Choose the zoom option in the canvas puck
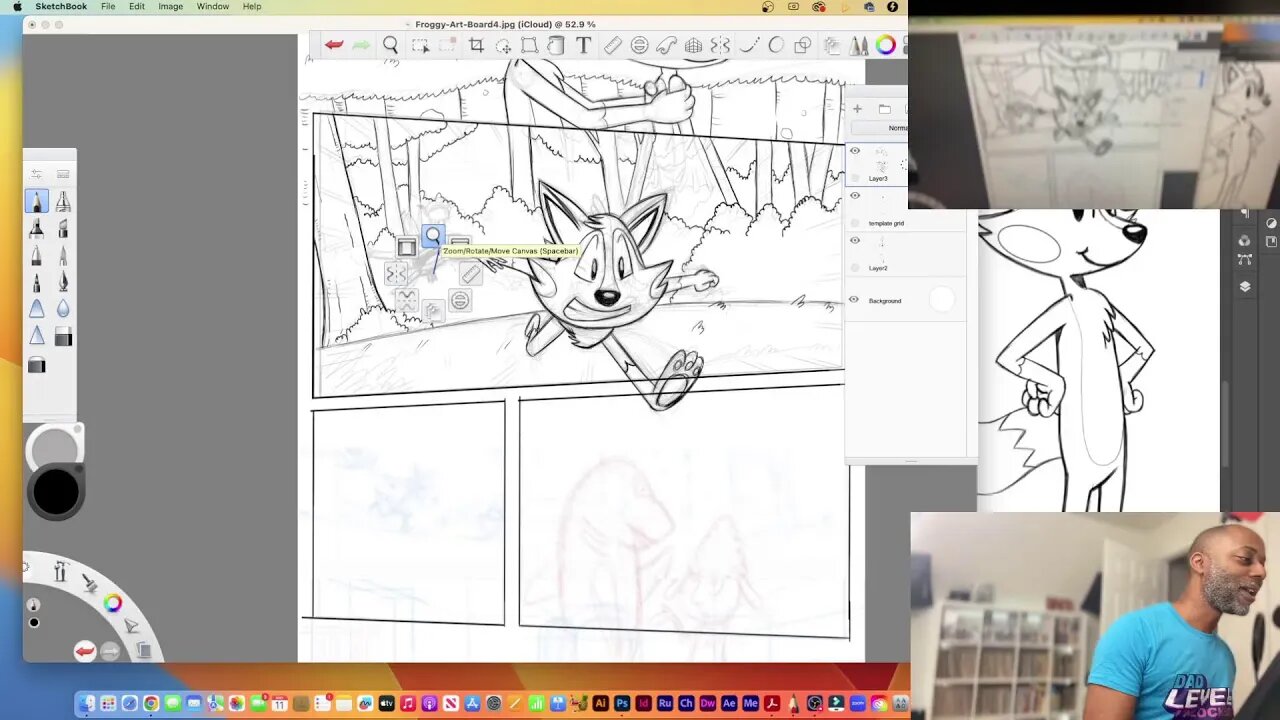 (x=432, y=236)
